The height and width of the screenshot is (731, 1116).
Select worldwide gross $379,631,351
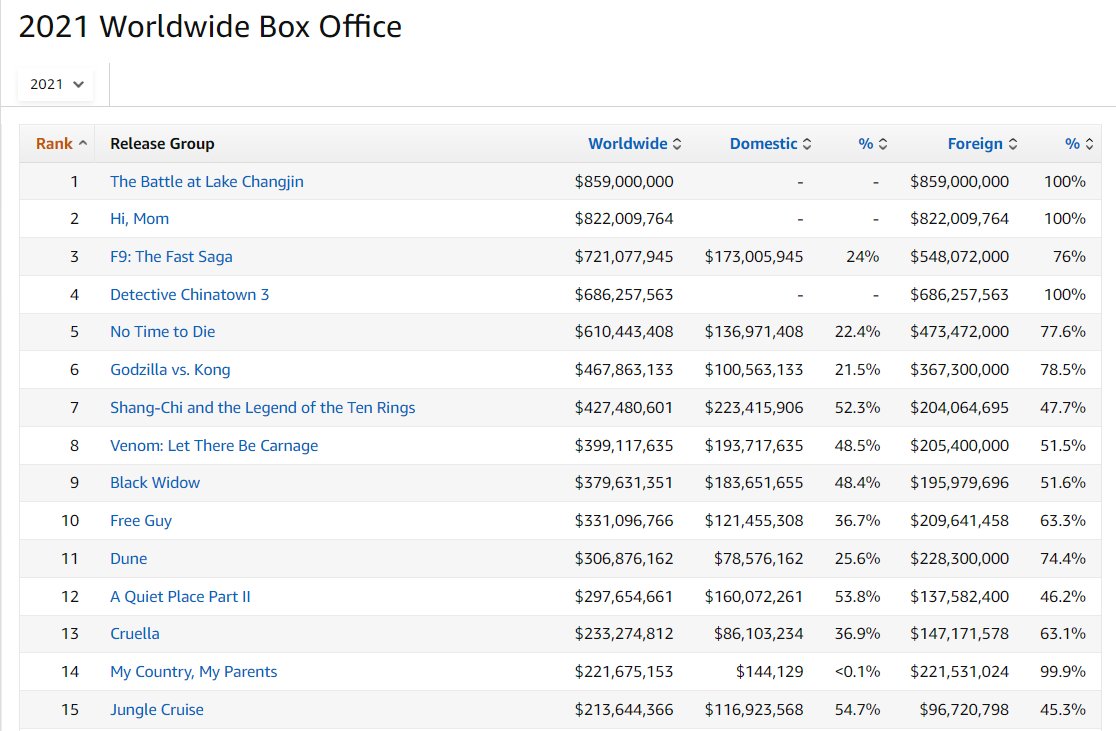(x=624, y=483)
